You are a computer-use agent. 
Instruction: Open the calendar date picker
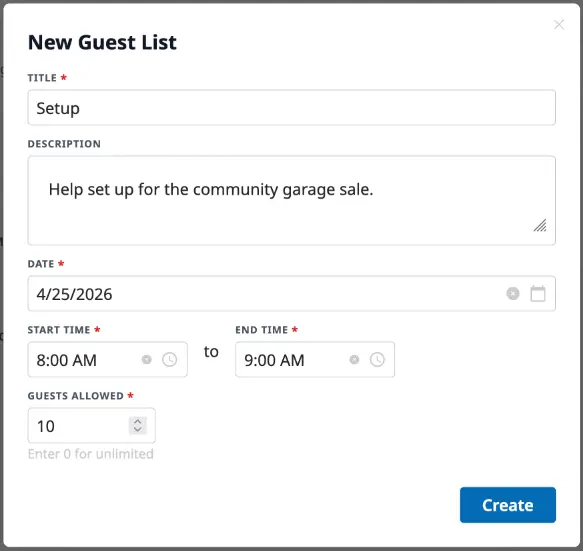click(538, 293)
